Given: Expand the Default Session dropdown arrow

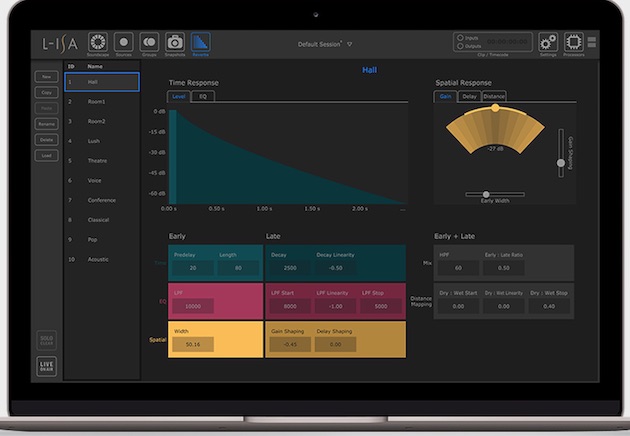Looking at the screenshot, I should pos(349,45).
